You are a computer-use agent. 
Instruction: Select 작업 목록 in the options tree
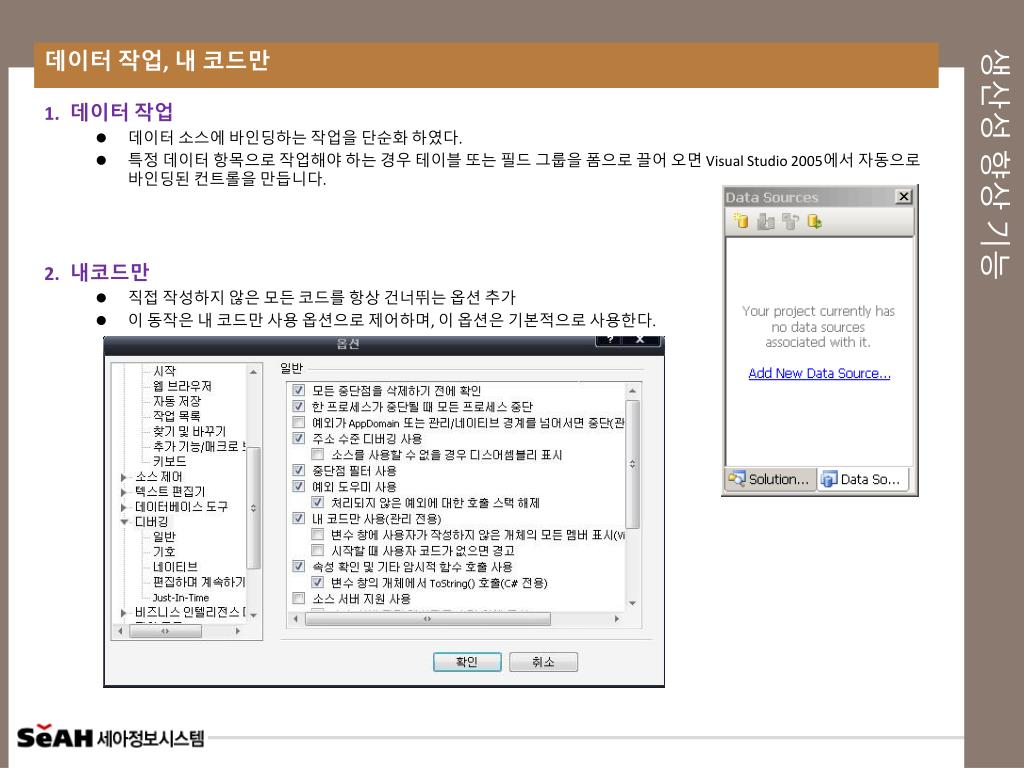point(176,415)
